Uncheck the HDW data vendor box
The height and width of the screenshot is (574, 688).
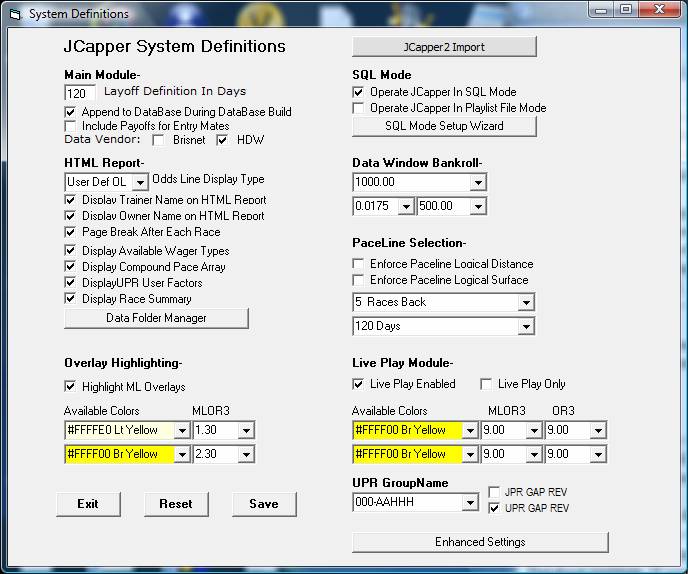(222, 140)
